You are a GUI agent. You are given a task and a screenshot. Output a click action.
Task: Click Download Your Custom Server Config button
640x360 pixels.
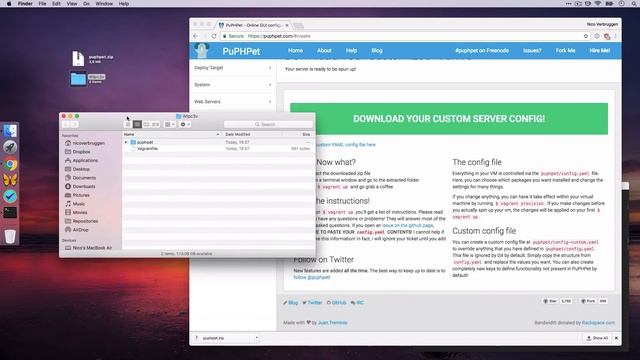[449, 119]
